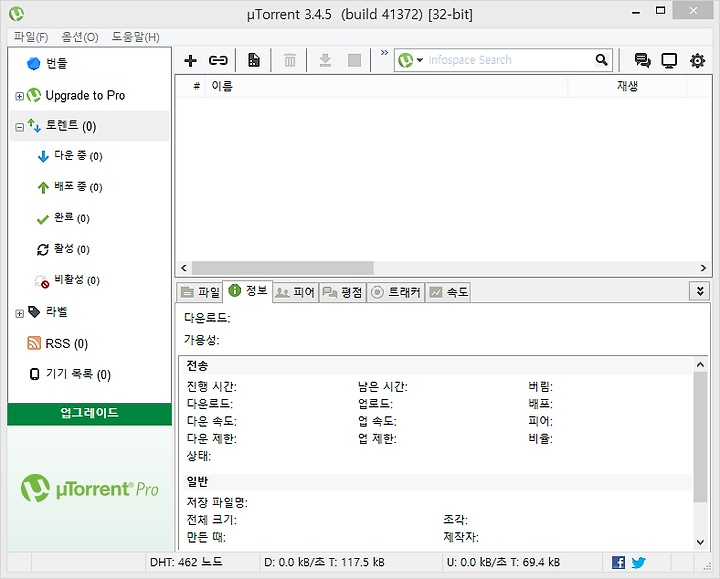Select 기기 목록 (0) item

tap(78, 374)
